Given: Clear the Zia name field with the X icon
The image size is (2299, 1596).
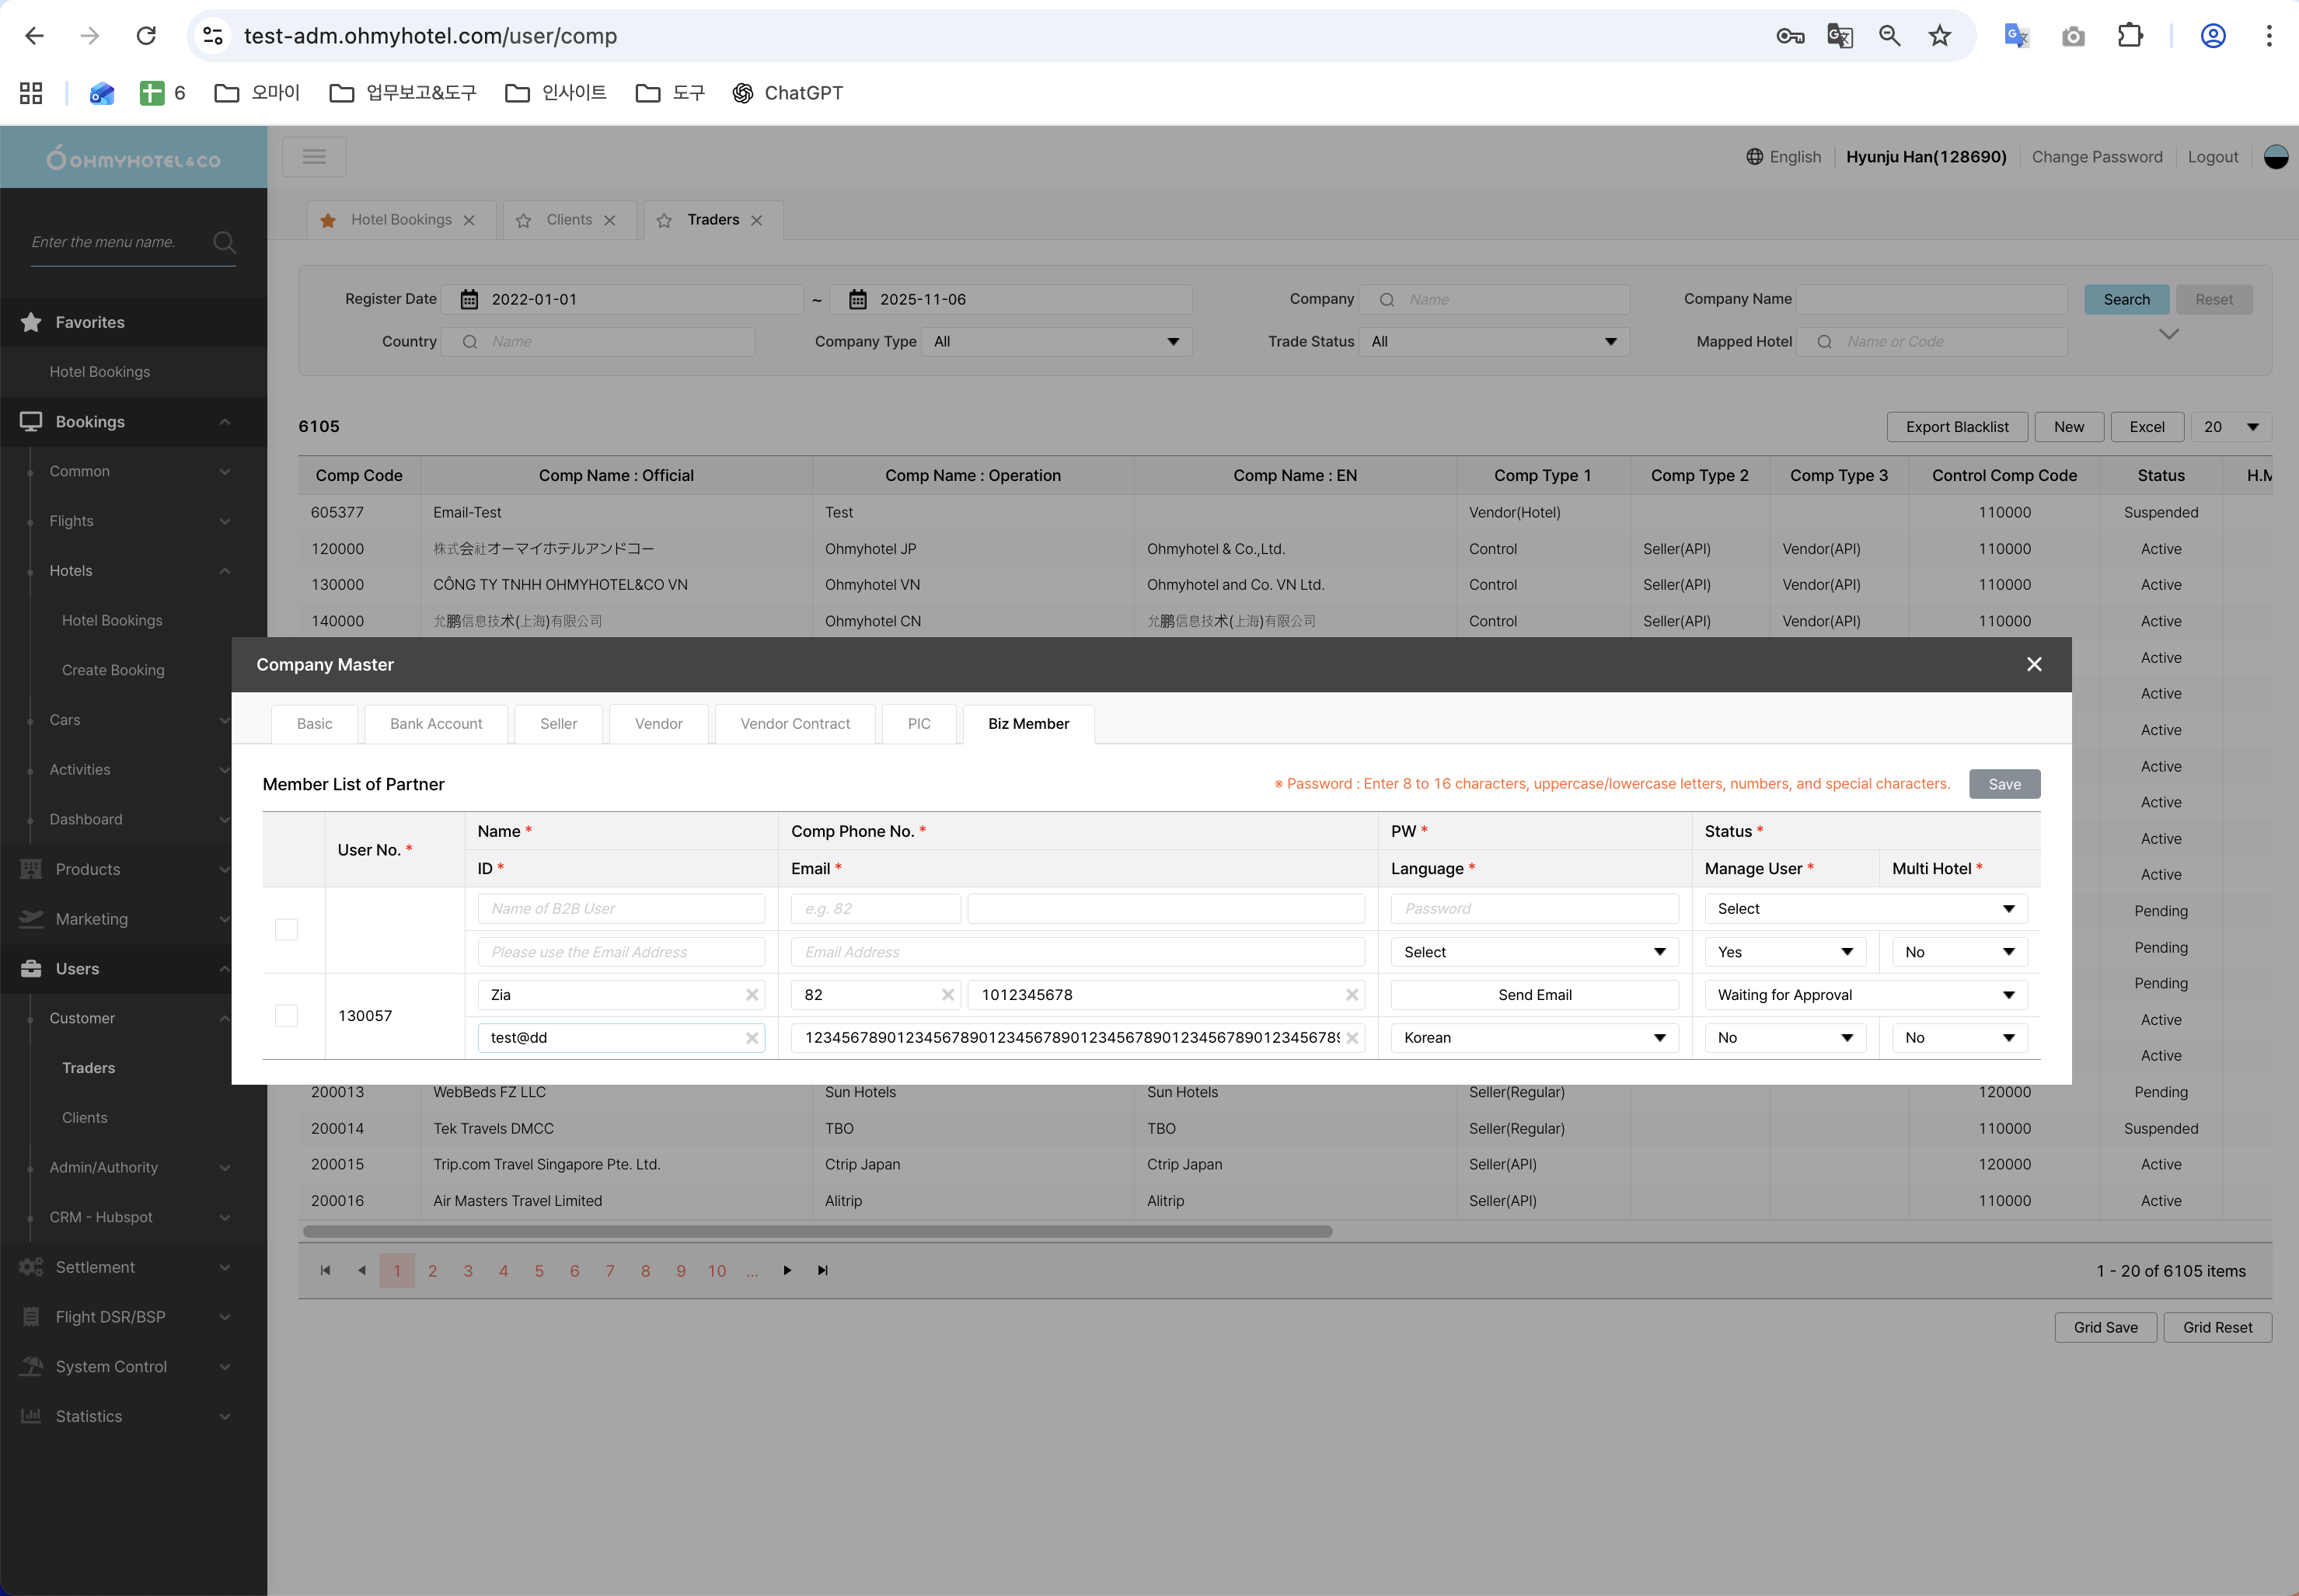Looking at the screenshot, I should pyautogui.click(x=752, y=995).
